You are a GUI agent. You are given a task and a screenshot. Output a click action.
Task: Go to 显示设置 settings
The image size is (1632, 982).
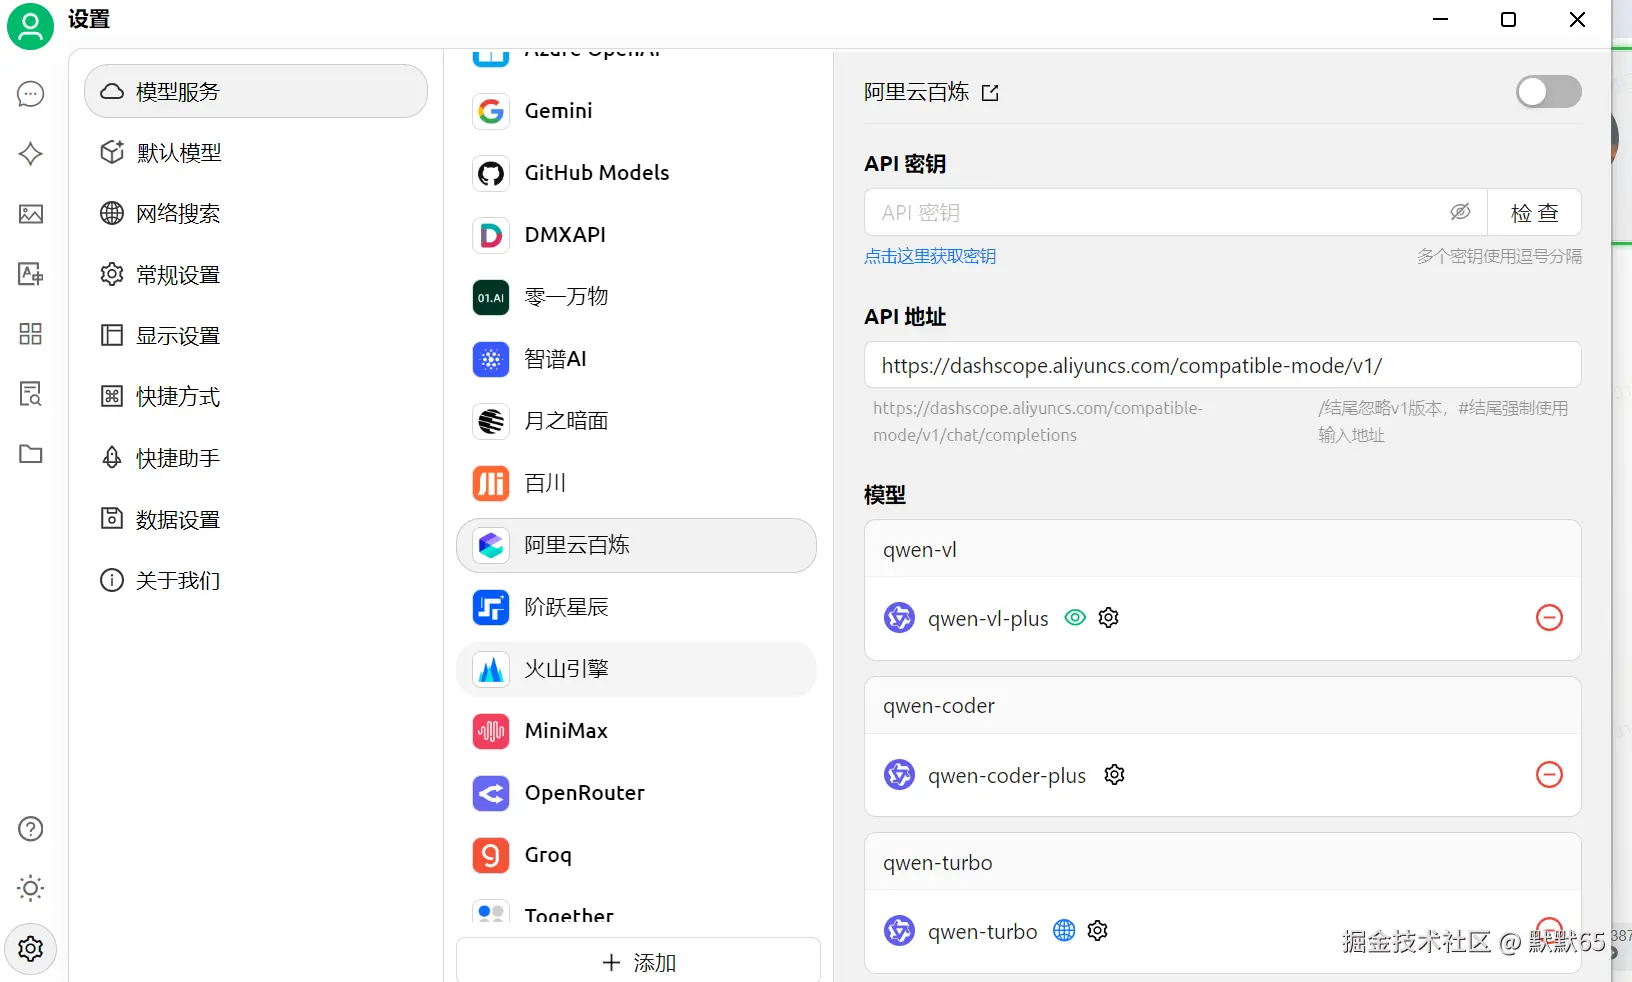click(256, 336)
